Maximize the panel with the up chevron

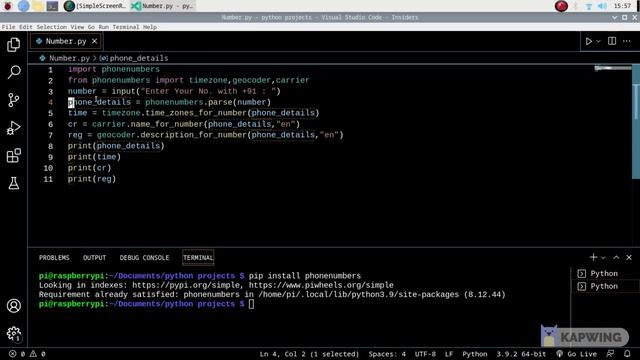(616, 257)
